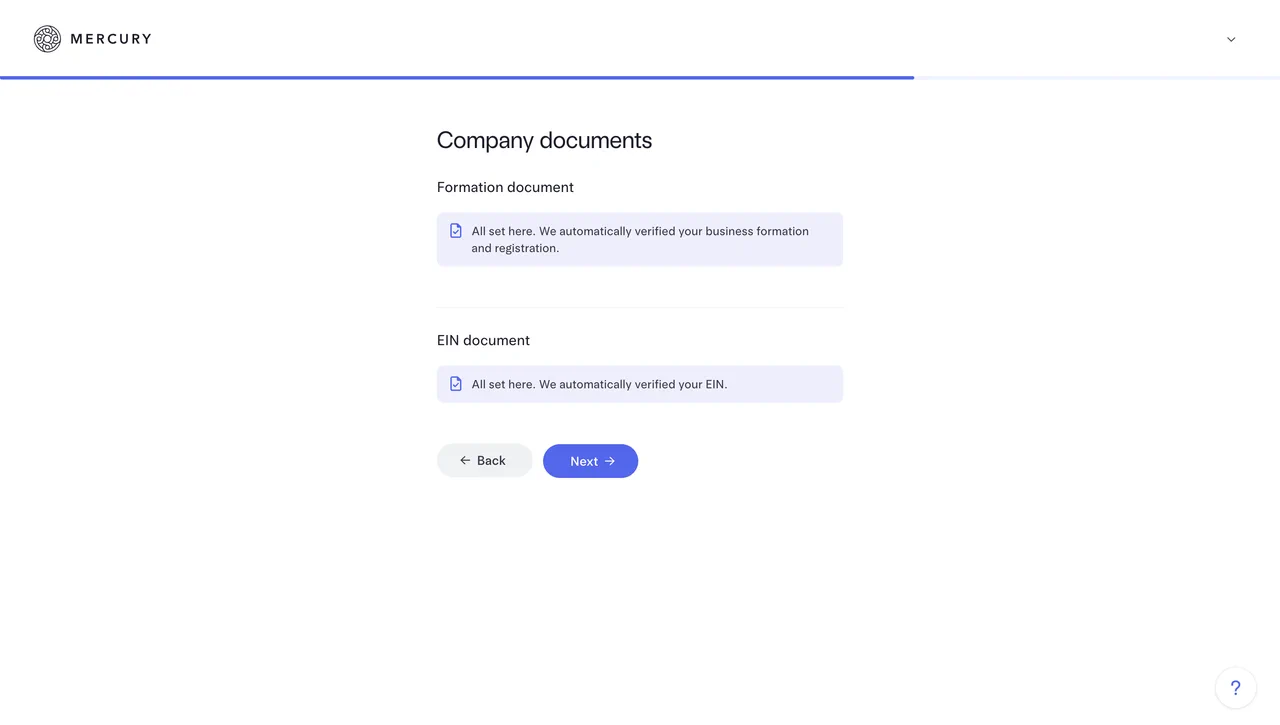Click the Company documents heading
Image resolution: width=1280 pixels, height=725 pixels.
pos(544,141)
